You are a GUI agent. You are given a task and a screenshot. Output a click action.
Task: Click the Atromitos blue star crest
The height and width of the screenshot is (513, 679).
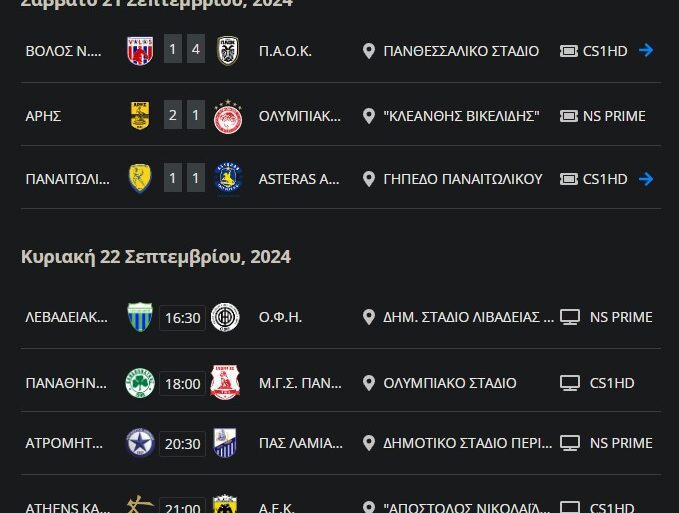click(x=139, y=443)
